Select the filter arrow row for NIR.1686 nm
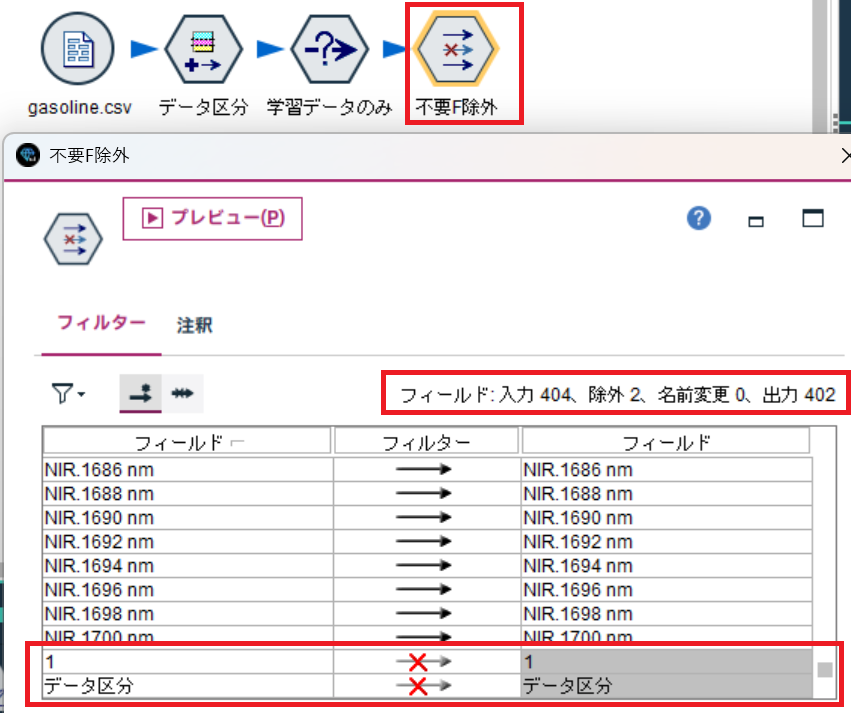The height and width of the screenshot is (713, 851). click(423, 469)
